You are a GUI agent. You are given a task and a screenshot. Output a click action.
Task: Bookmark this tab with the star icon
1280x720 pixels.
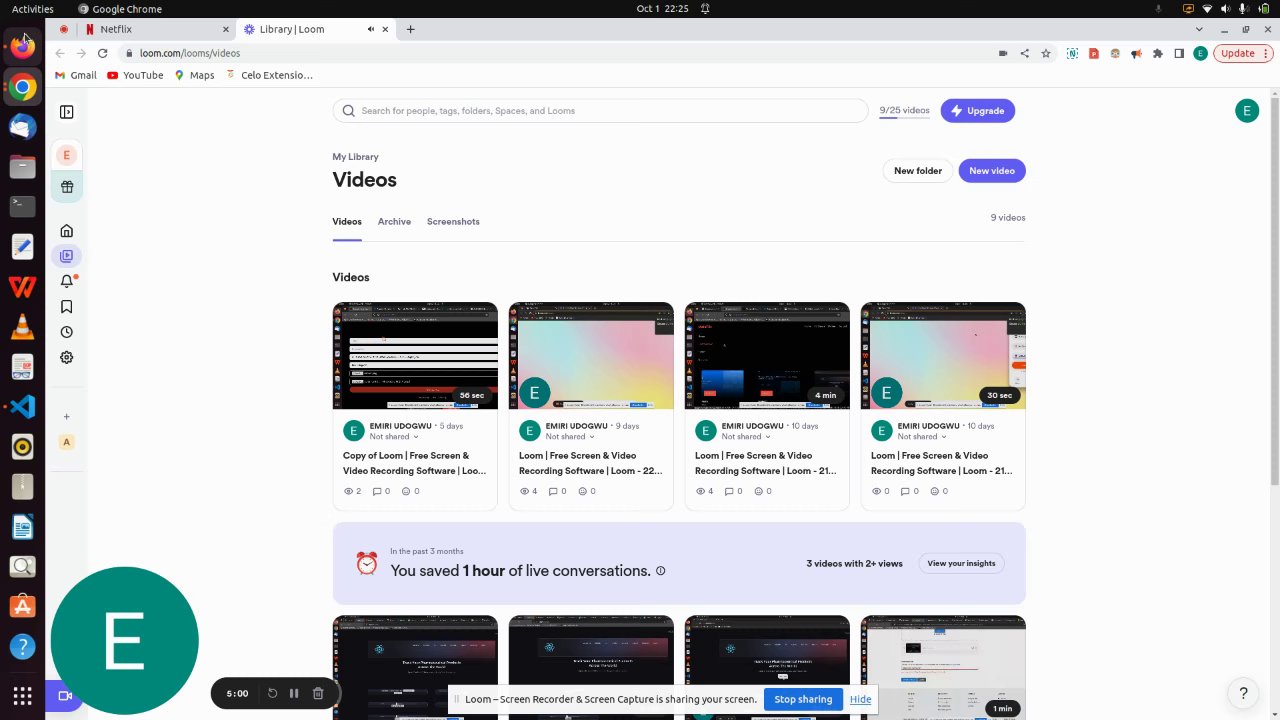tap(1046, 53)
